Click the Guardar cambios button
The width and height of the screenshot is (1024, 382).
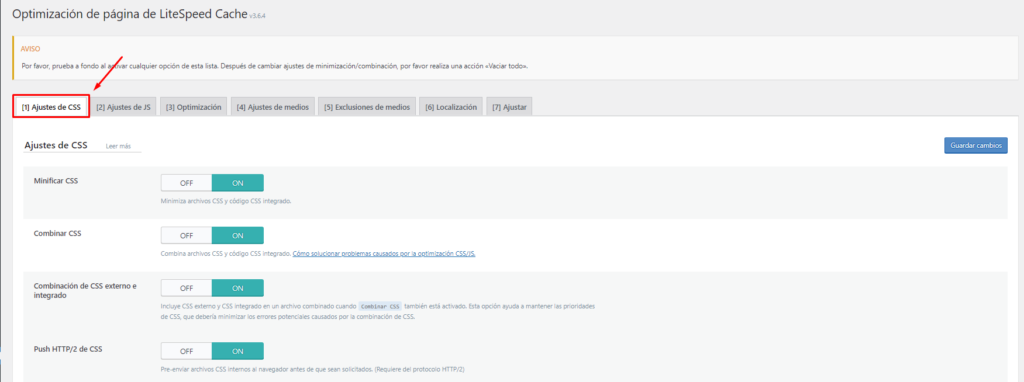[976, 146]
